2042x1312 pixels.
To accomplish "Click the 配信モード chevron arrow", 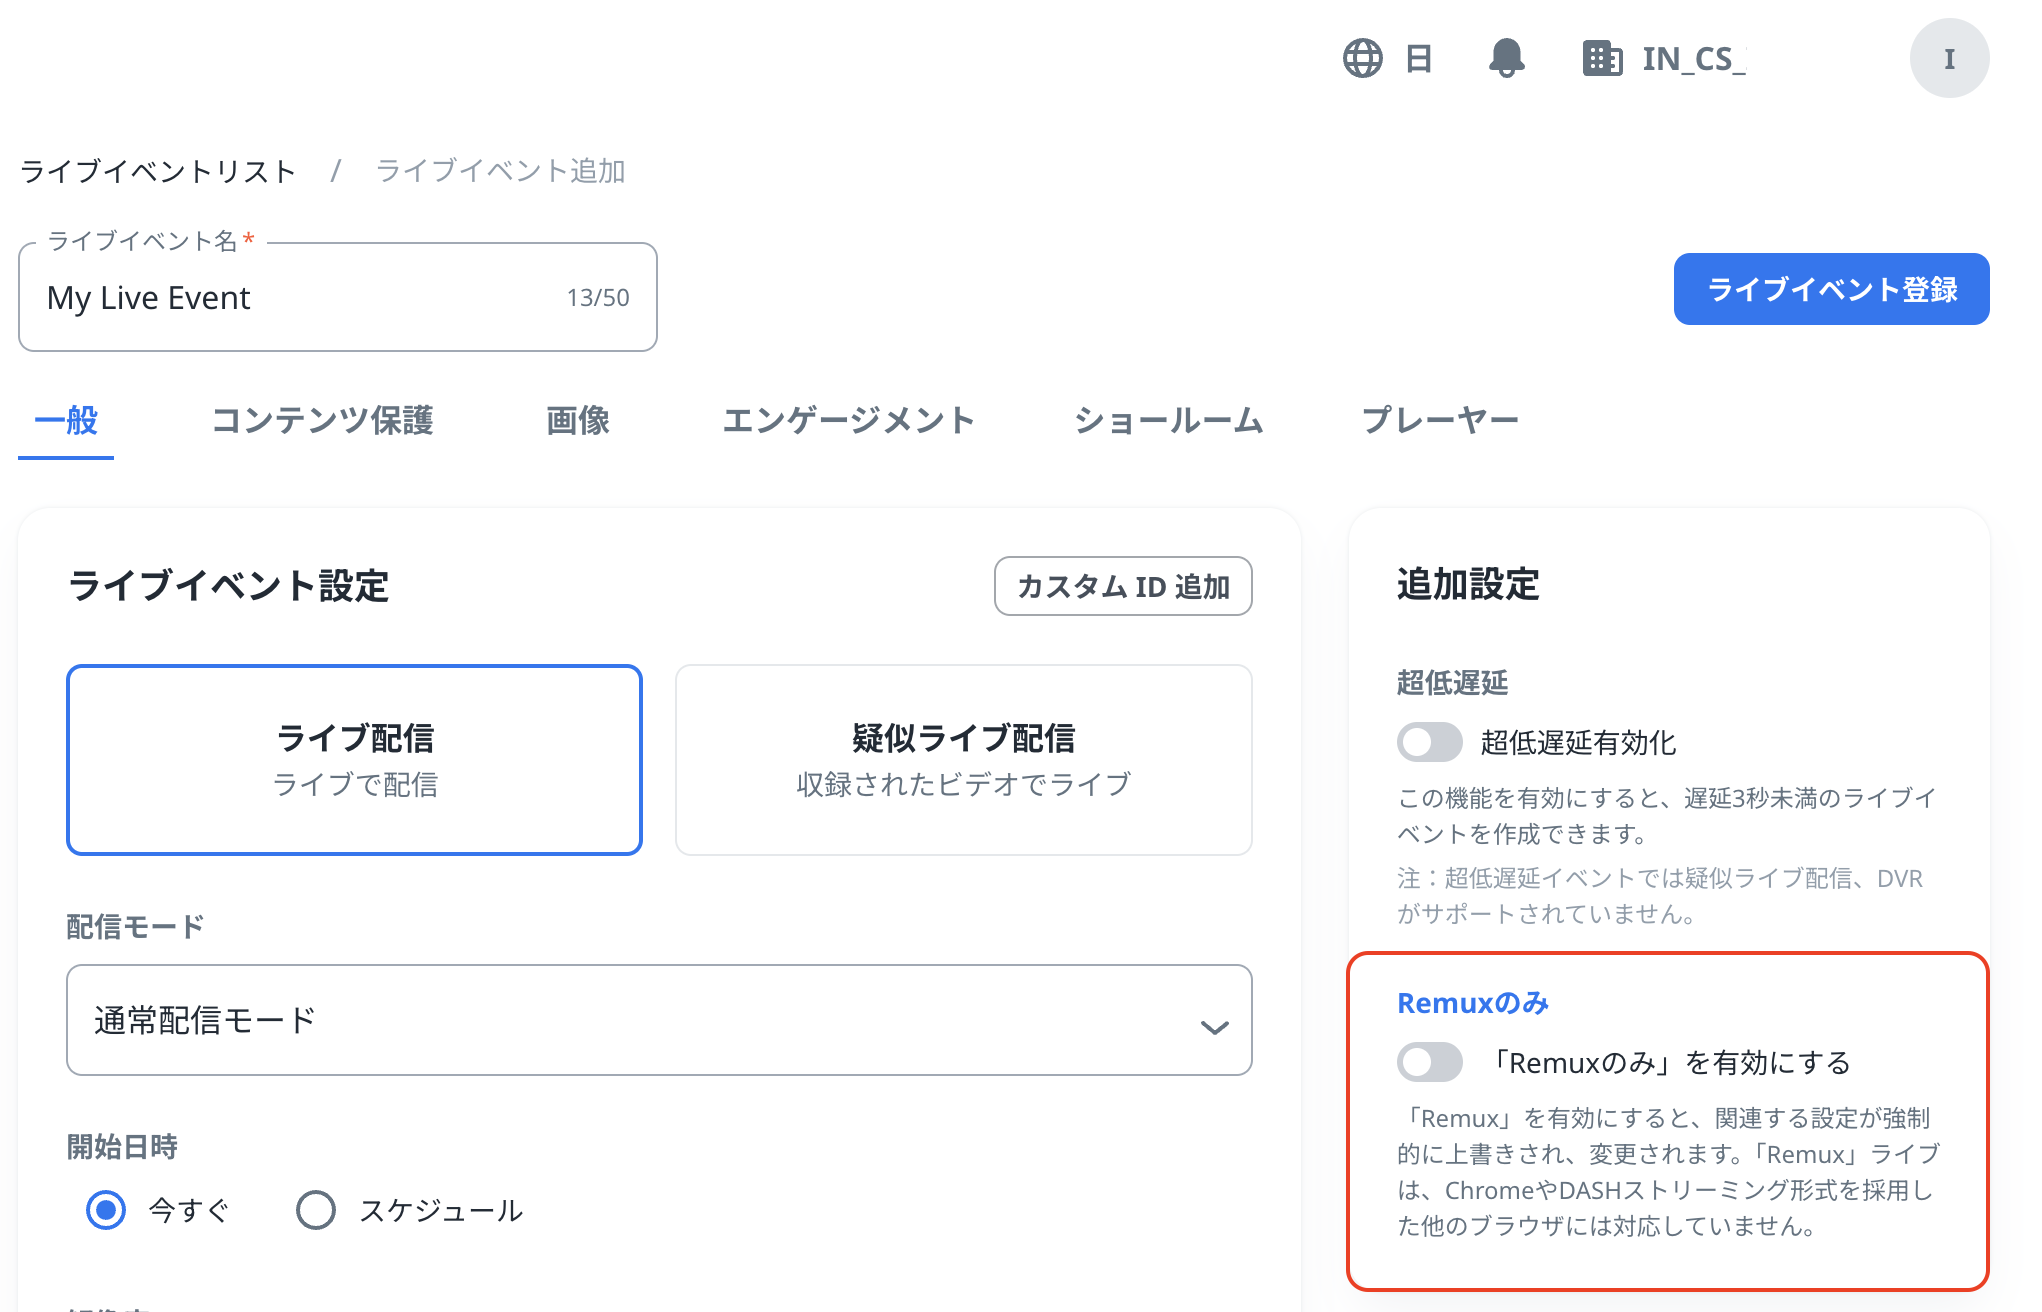I will coord(1214,1027).
